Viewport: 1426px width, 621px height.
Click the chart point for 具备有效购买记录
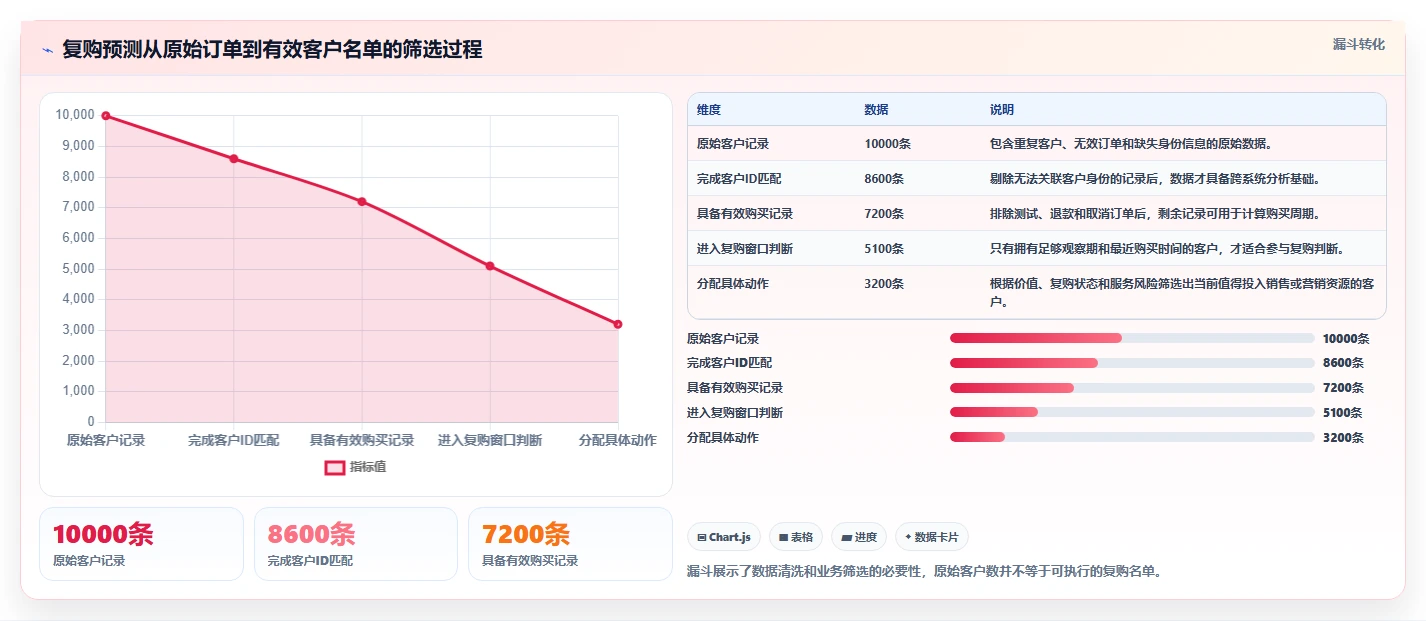pyautogui.click(x=362, y=201)
